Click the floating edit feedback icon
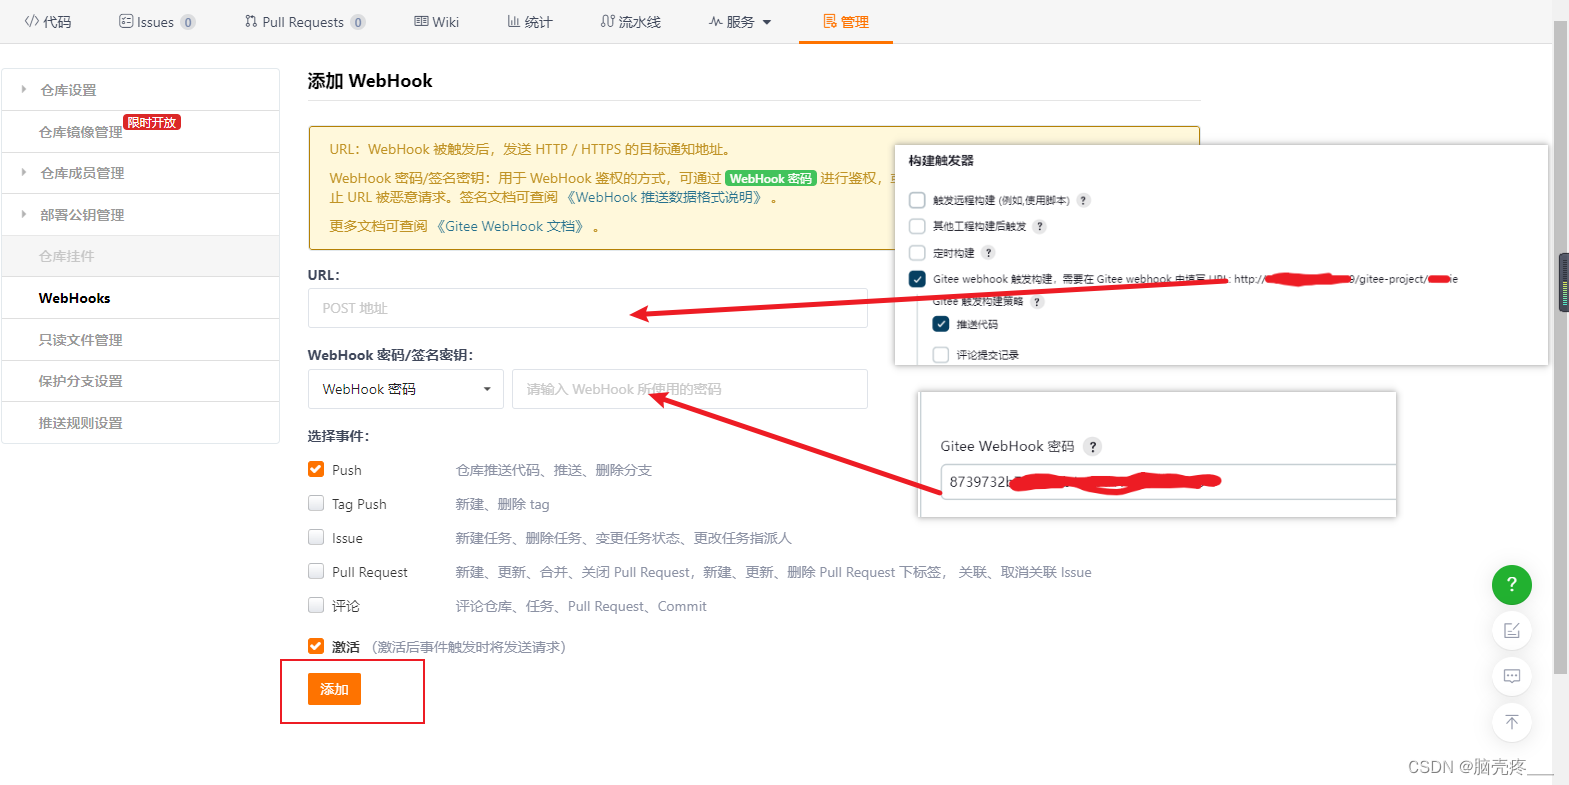1569x785 pixels. 1512,630
